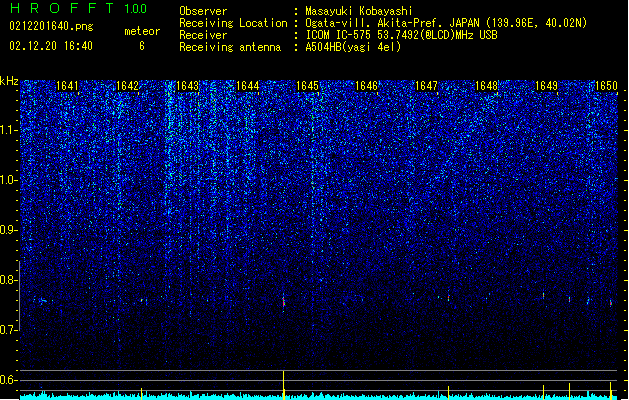629x400 pixels.
Task: Click the 1647 time axis label
Action: click(426, 86)
